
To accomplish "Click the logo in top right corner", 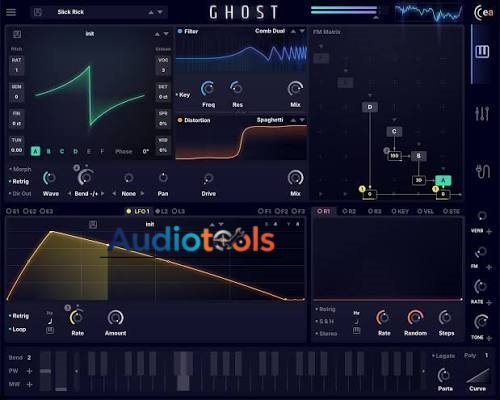I will [483, 13].
